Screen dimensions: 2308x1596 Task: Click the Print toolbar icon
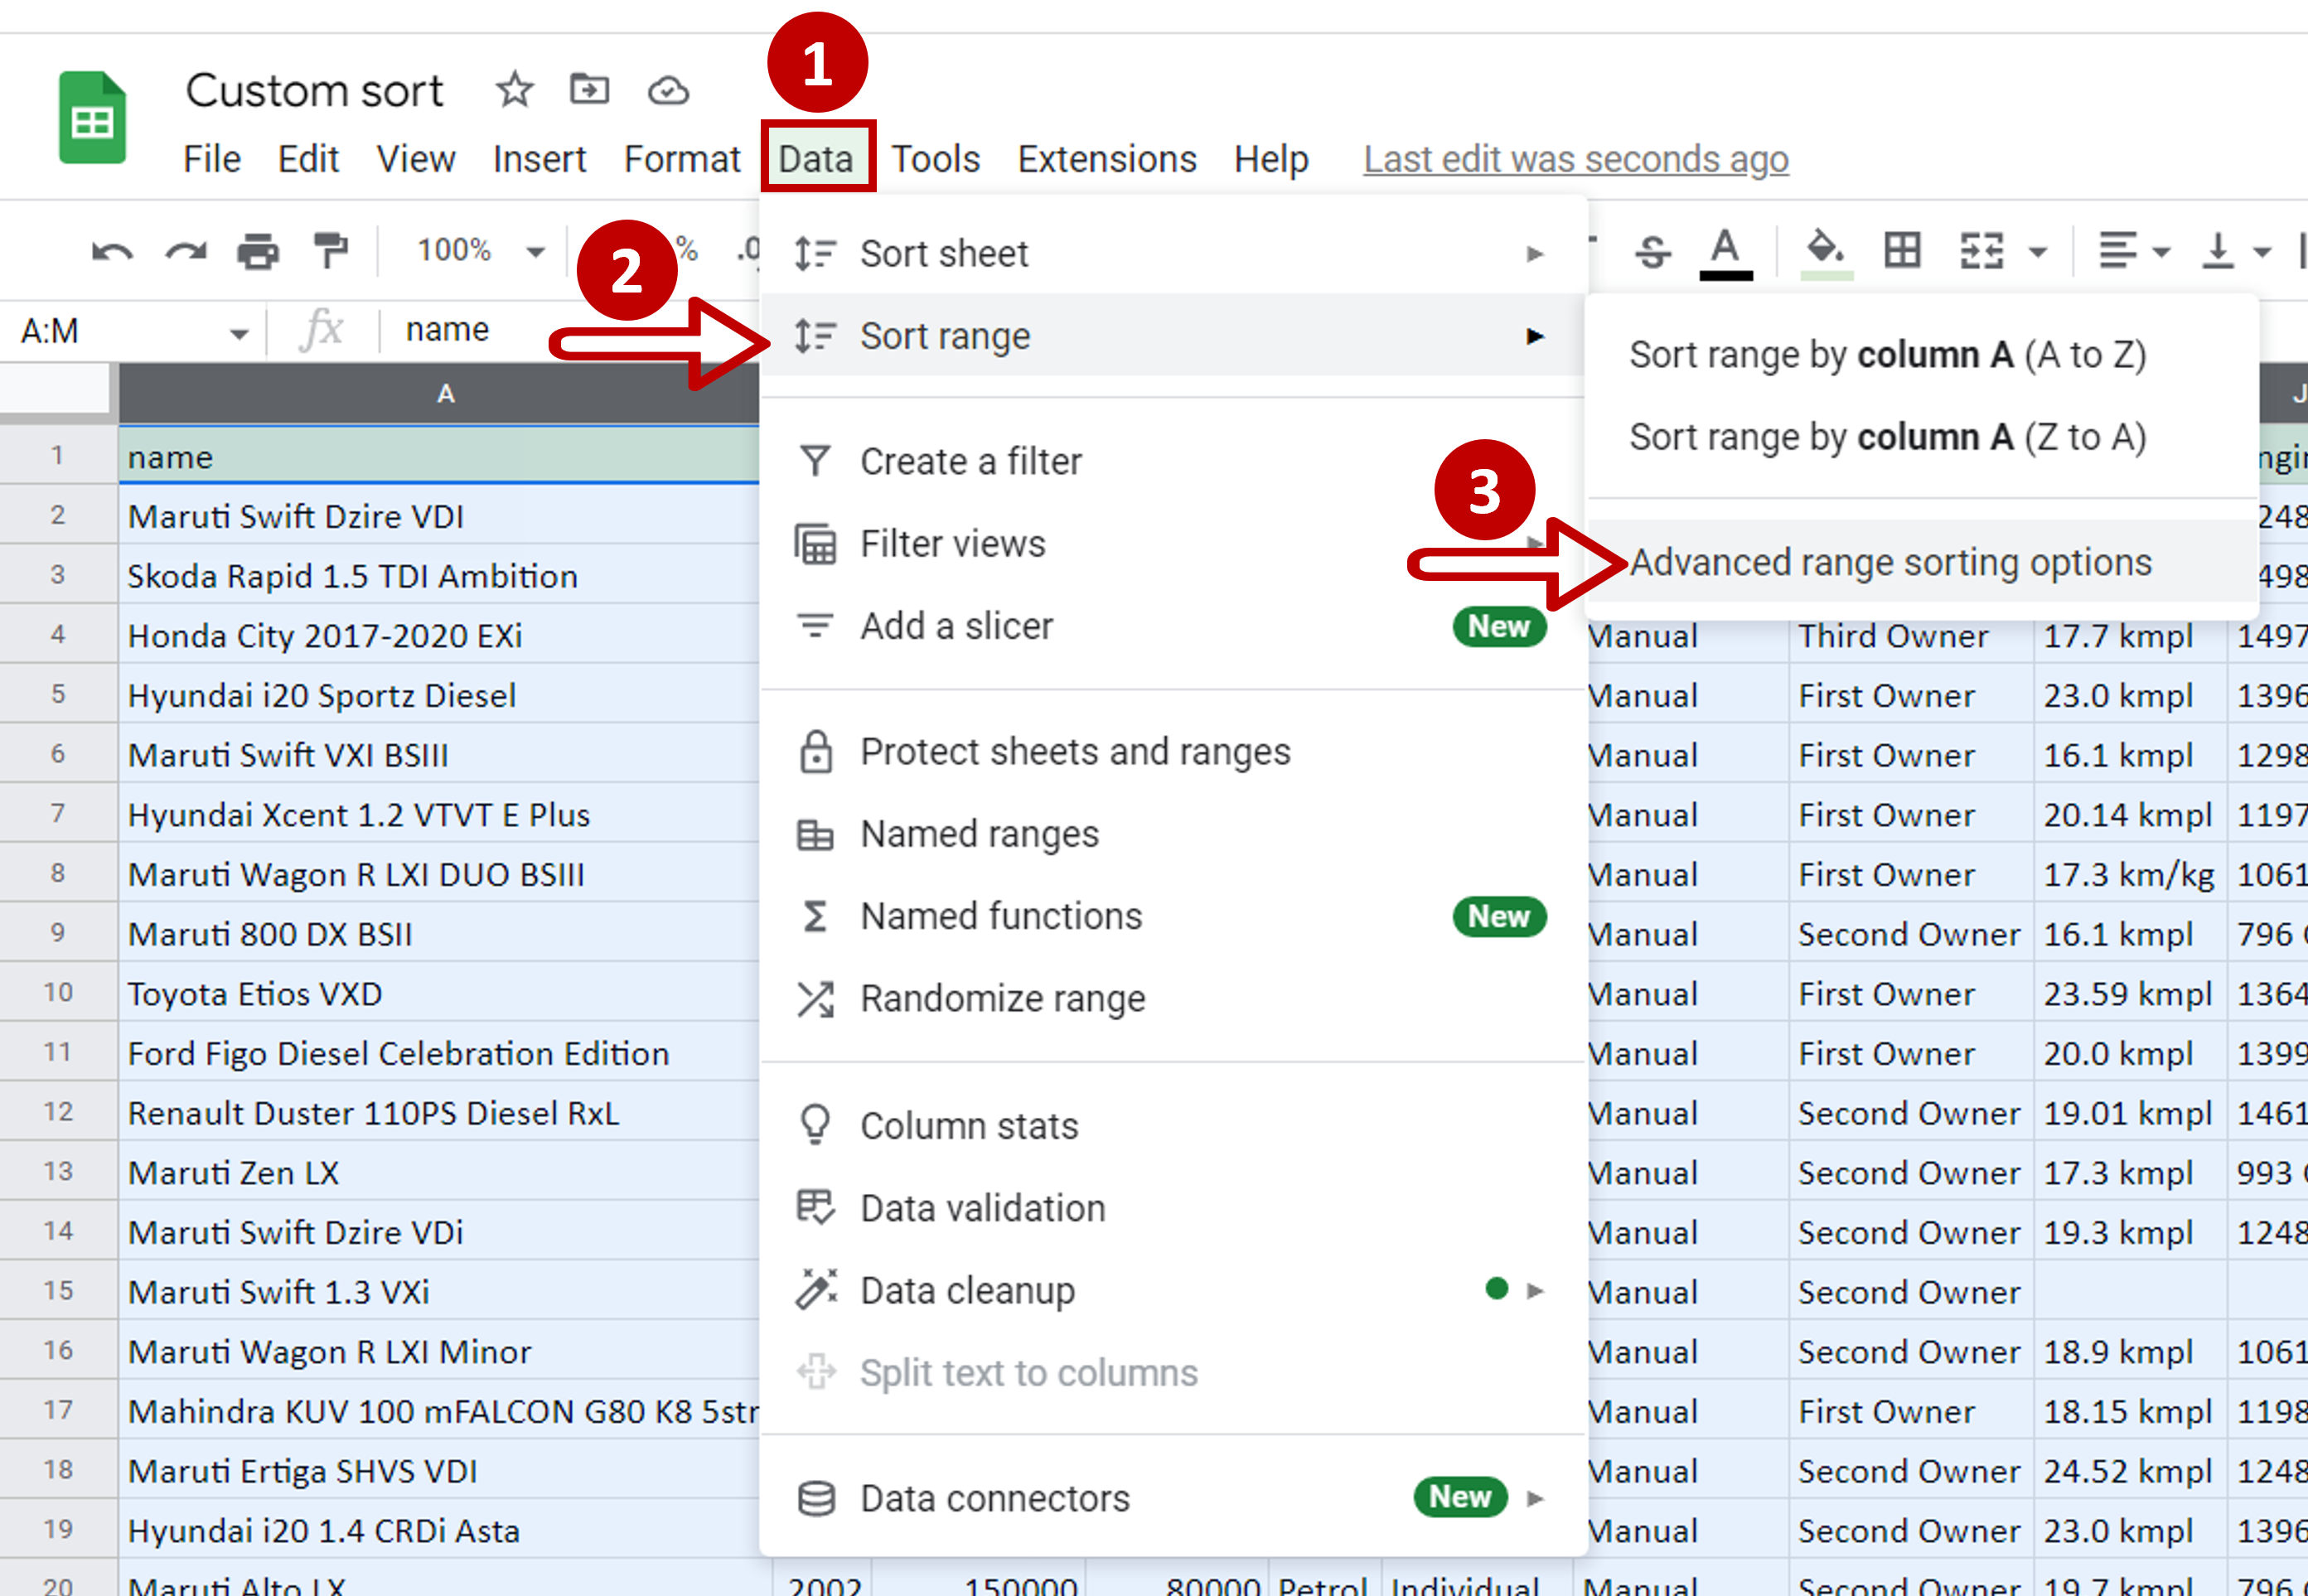tap(258, 251)
